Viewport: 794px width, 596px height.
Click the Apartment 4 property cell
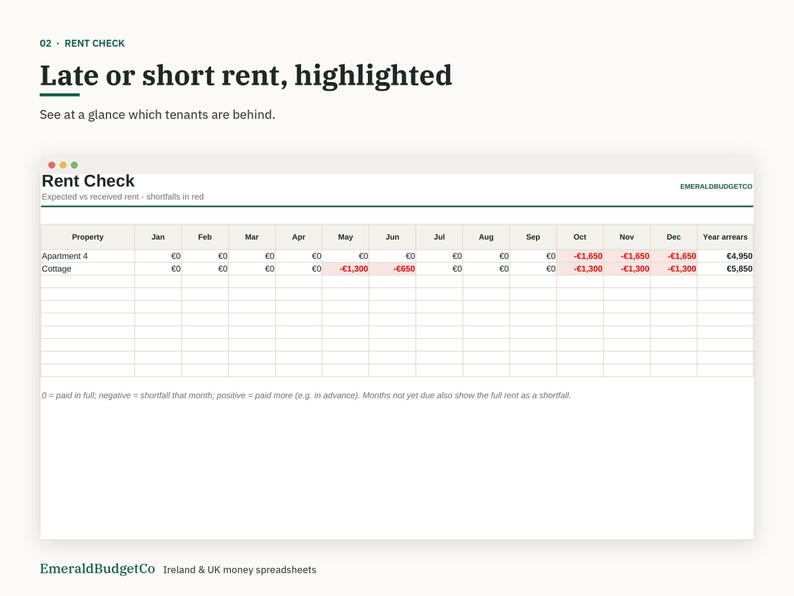(88, 256)
